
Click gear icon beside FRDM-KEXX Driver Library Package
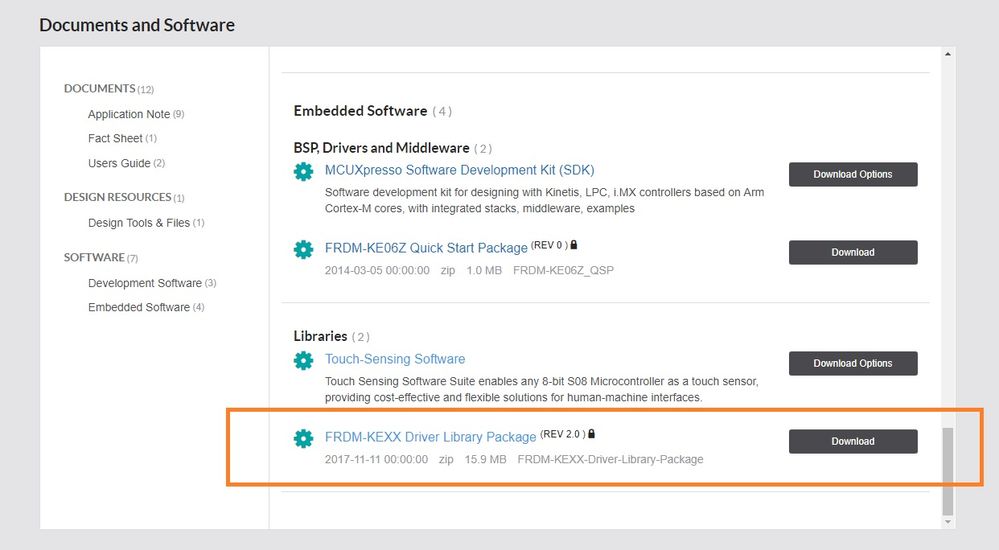(303, 438)
